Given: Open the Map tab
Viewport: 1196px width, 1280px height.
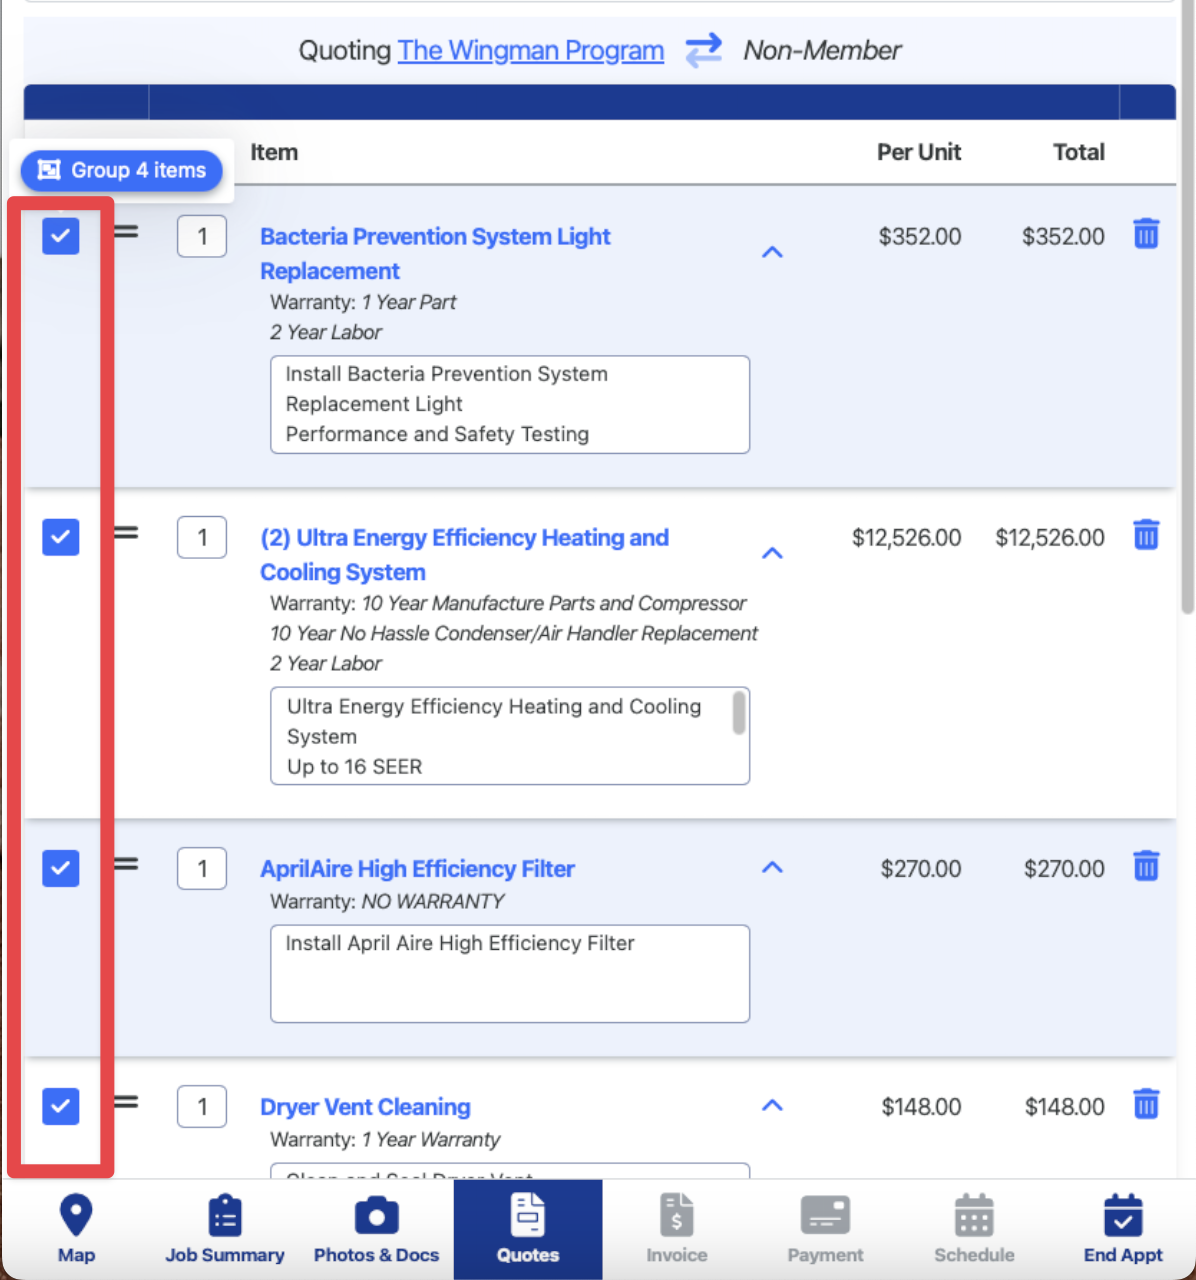Looking at the screenshot, I should (76, 1229).
